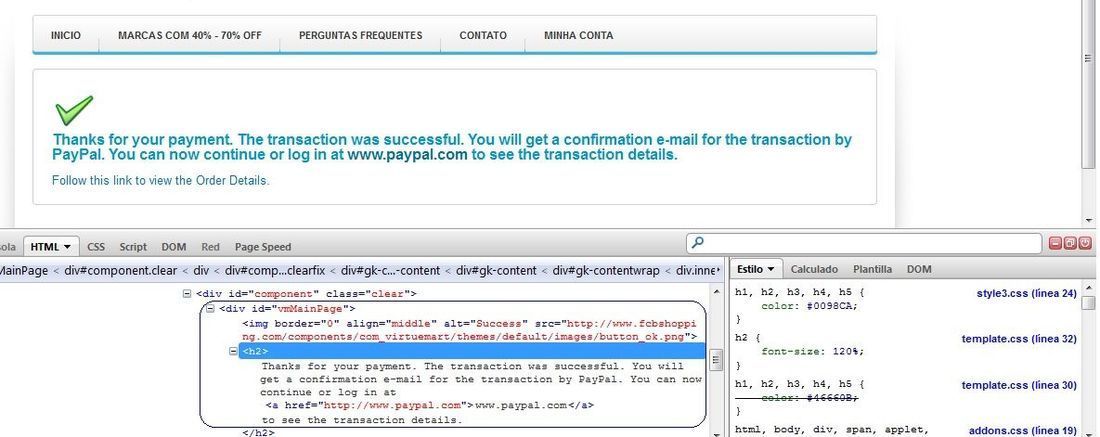Image resolution: width=1100 pixels, height=437 pixels.
Task: Open the CONTATO menu item
Action: 483,35
